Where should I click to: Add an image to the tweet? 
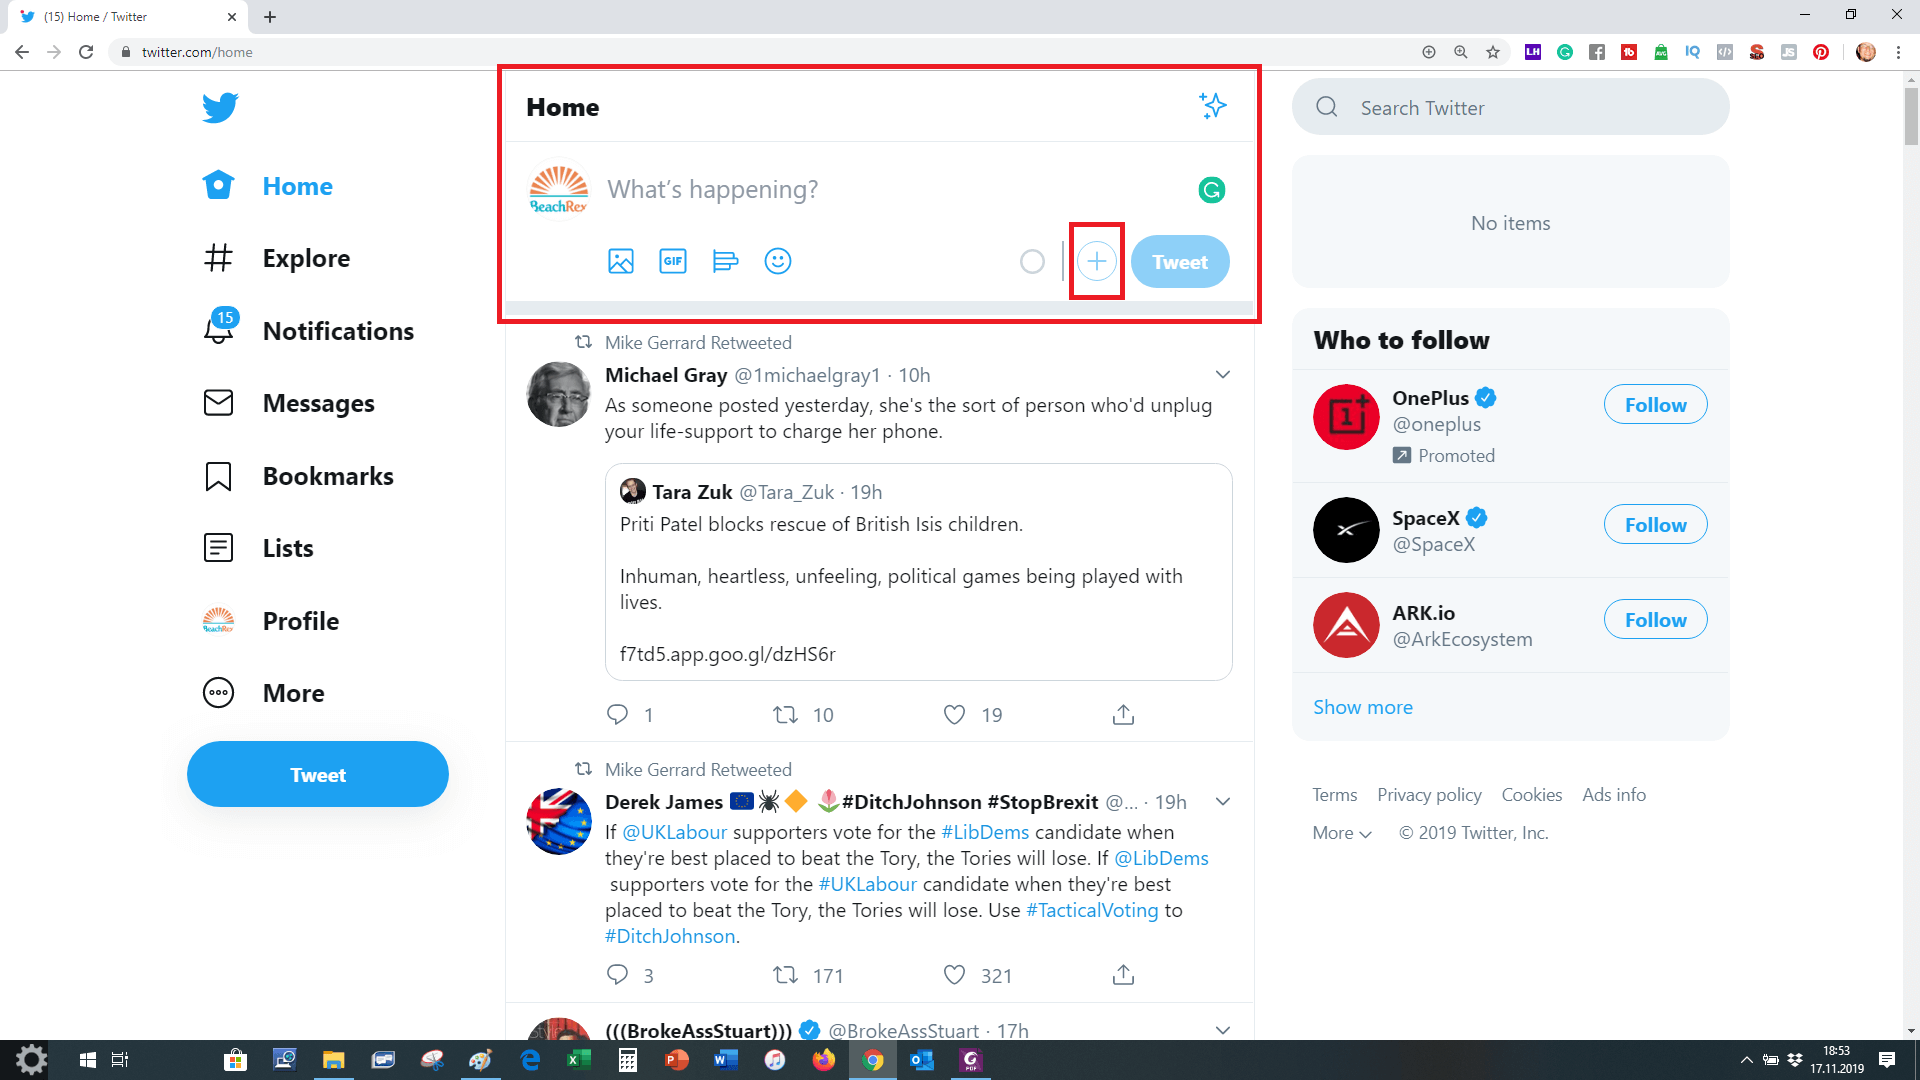click(620, 261)
